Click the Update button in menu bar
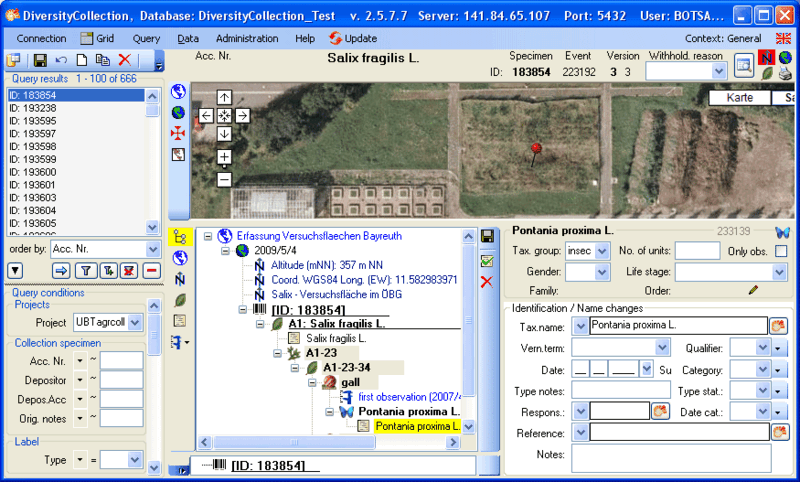This screenshot has width=800, height=482. [353, 38]
